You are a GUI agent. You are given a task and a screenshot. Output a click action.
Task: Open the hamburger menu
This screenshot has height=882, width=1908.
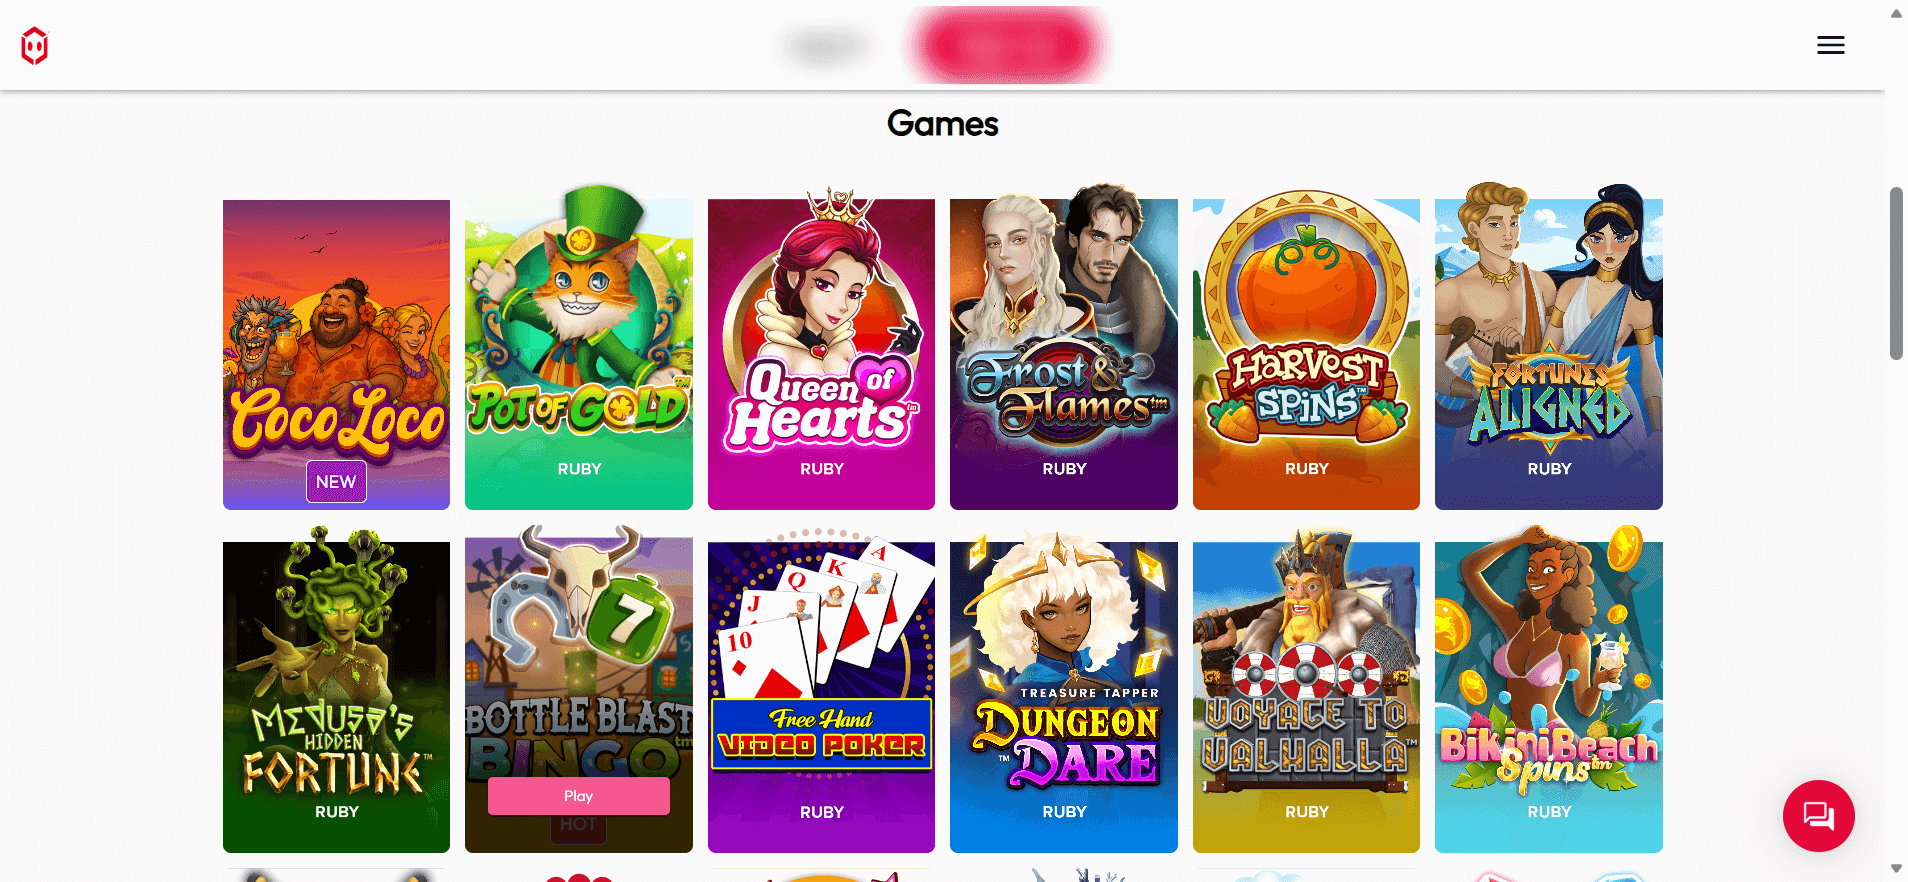[1831, 45]
